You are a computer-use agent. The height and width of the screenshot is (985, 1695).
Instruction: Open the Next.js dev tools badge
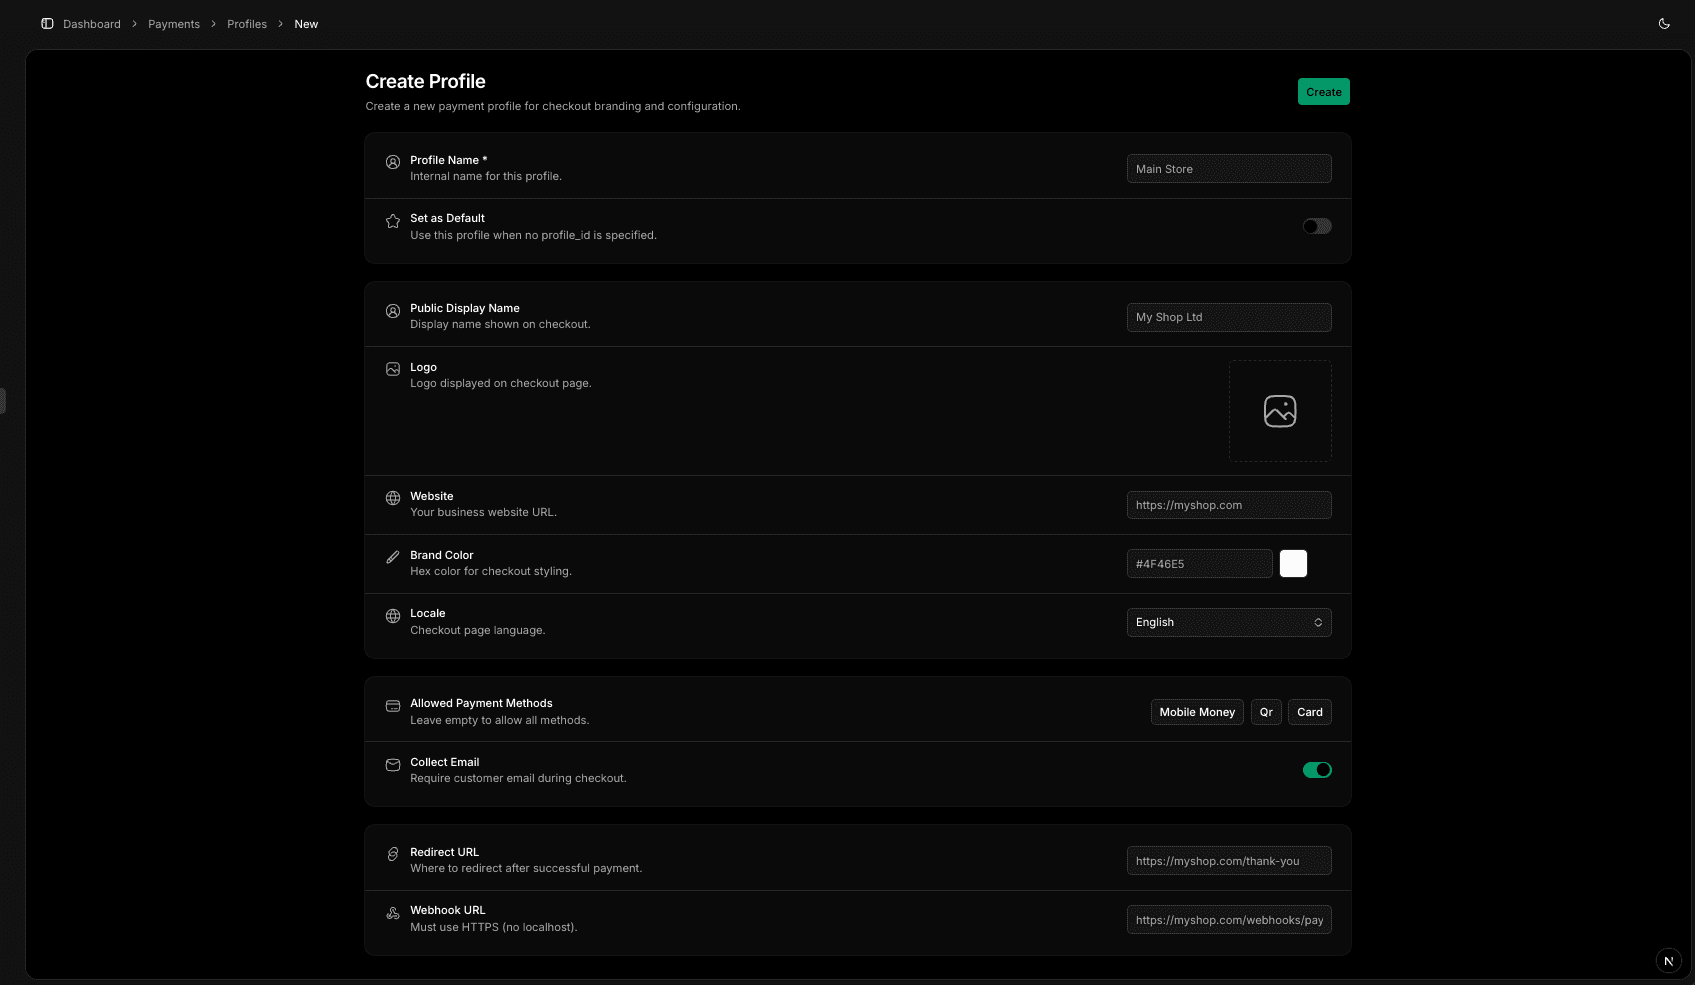(1668, 961)
